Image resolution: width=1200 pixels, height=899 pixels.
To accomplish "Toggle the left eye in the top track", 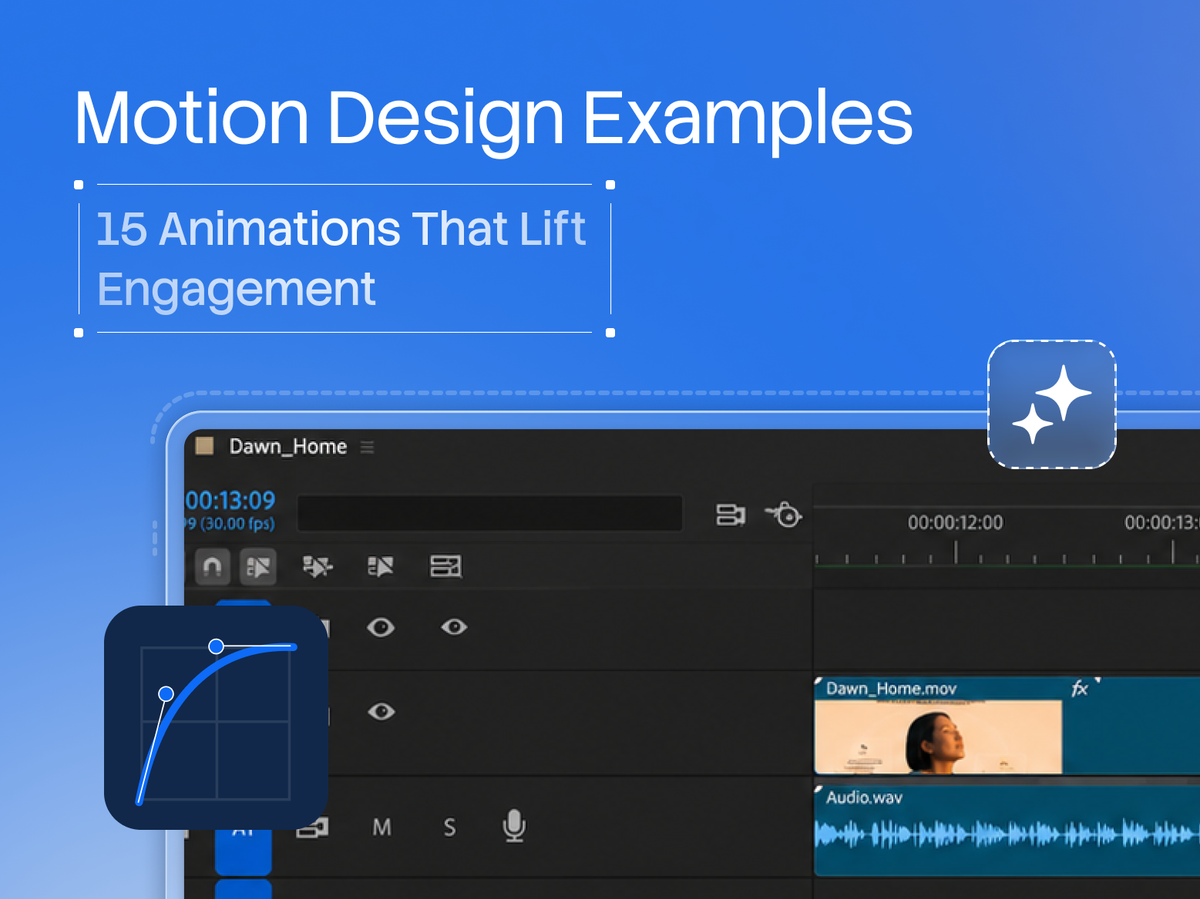I will point(380,628).
